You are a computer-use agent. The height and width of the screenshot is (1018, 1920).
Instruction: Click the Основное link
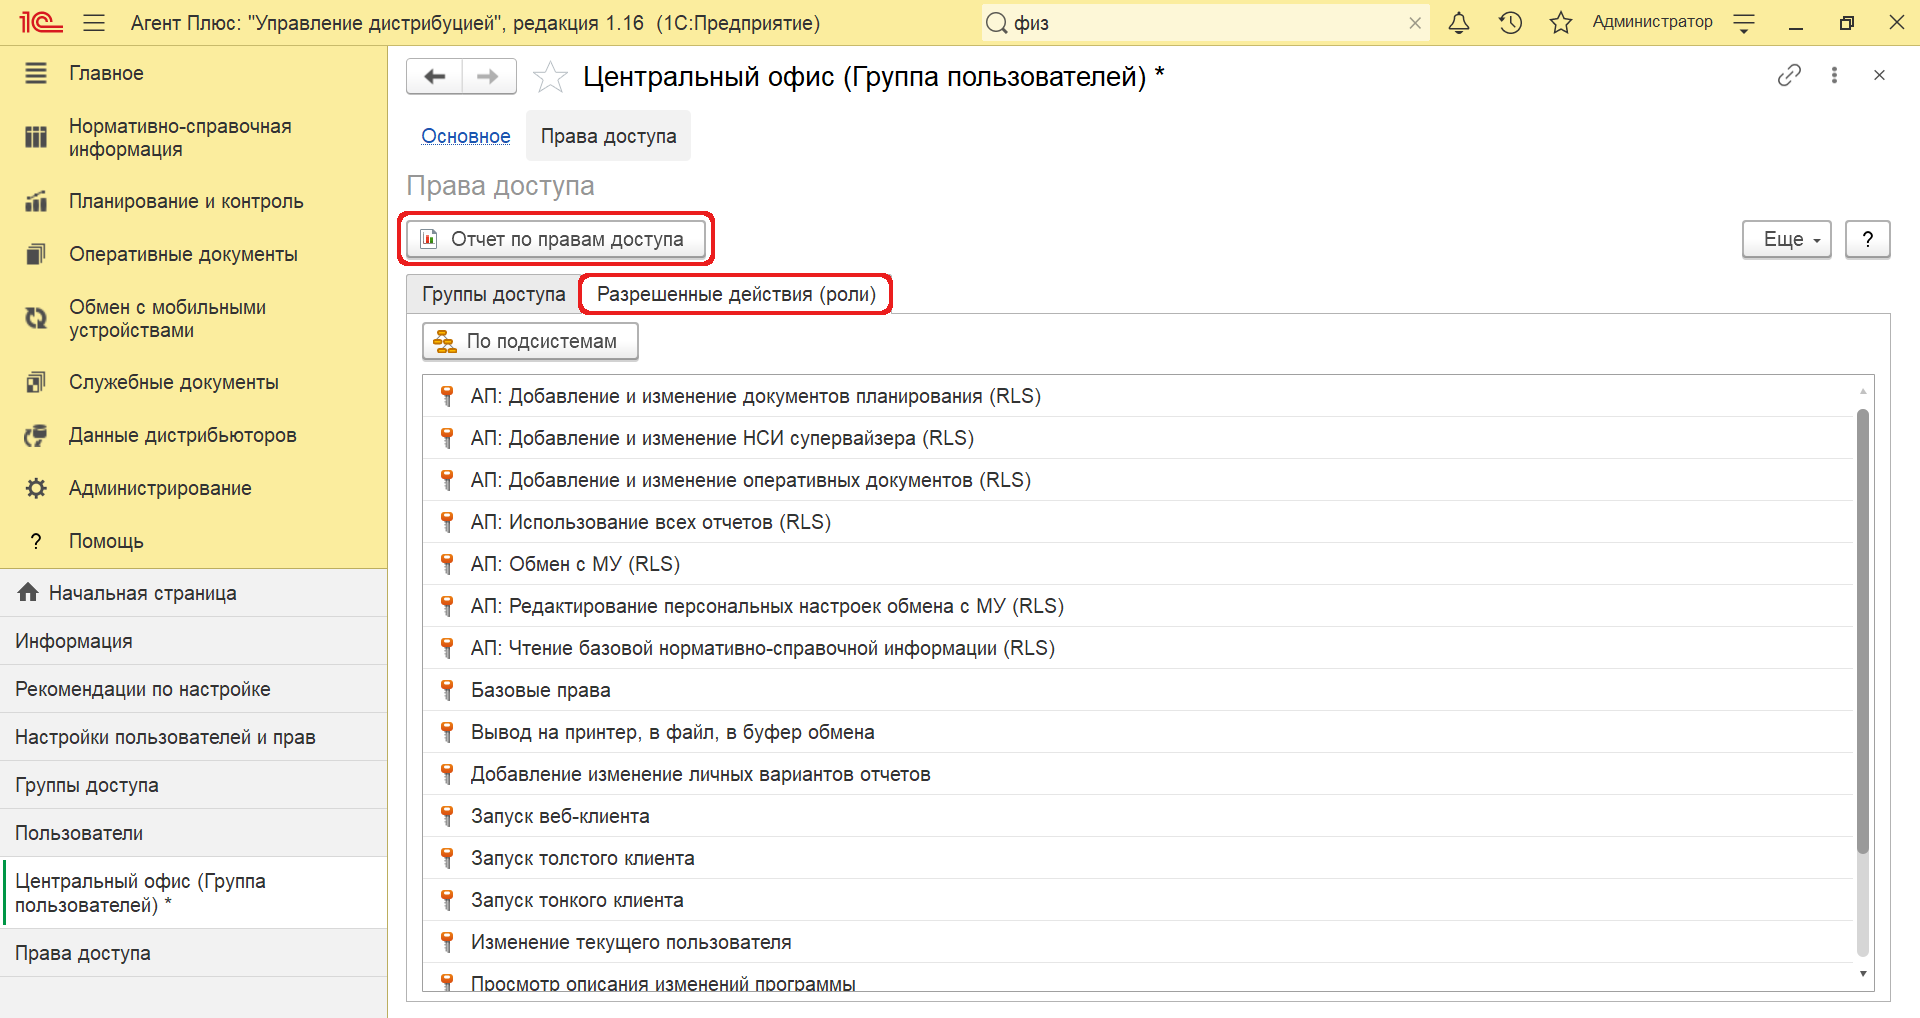465,136
